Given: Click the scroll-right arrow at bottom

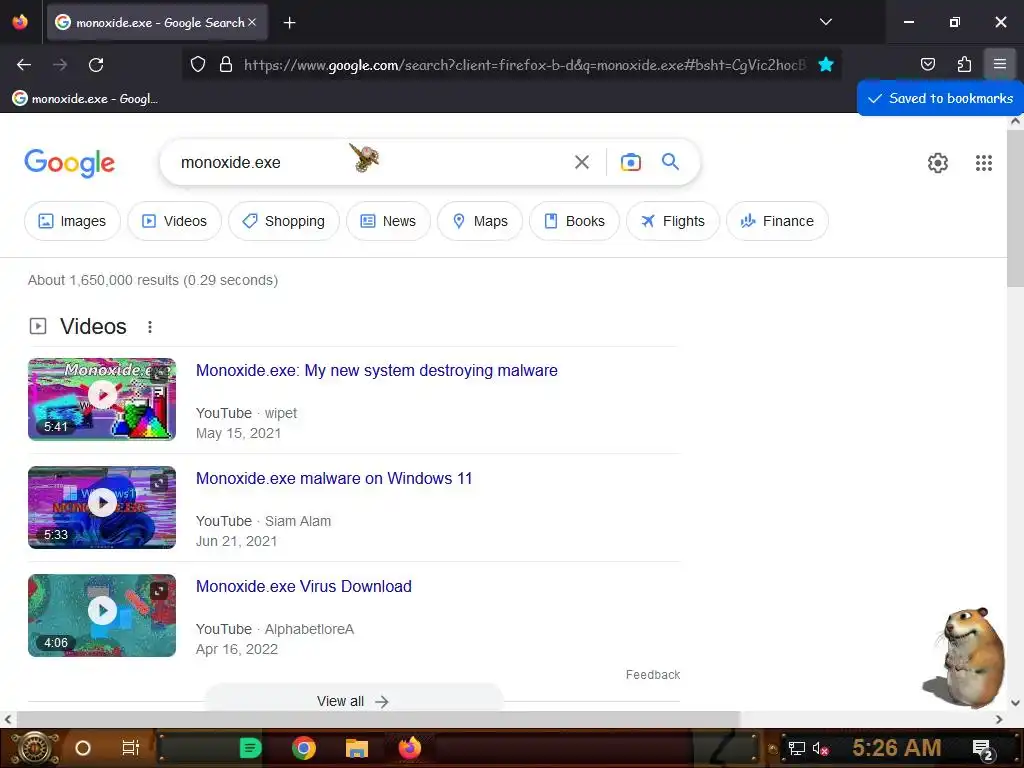Looking at the screenshot, I should 999,719.
